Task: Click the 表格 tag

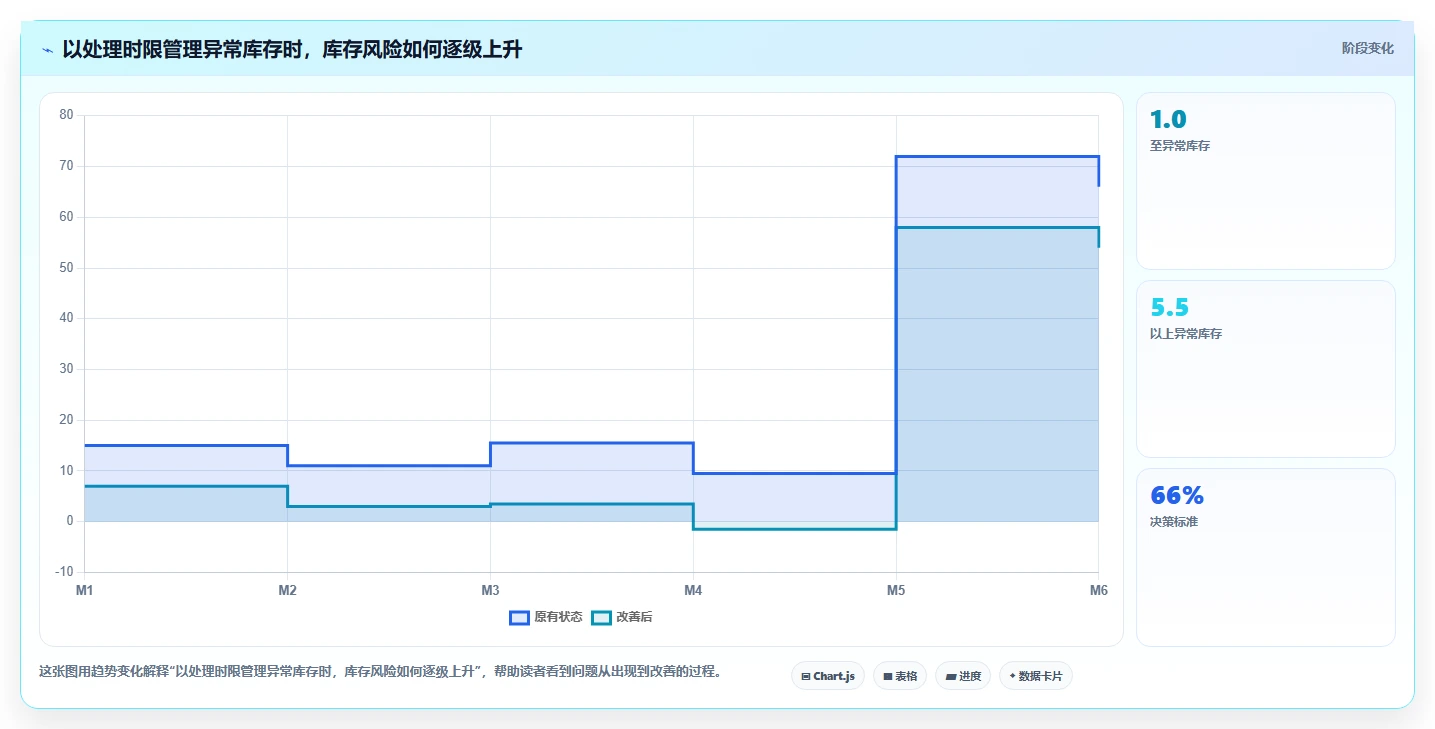Action: (900, 676)
